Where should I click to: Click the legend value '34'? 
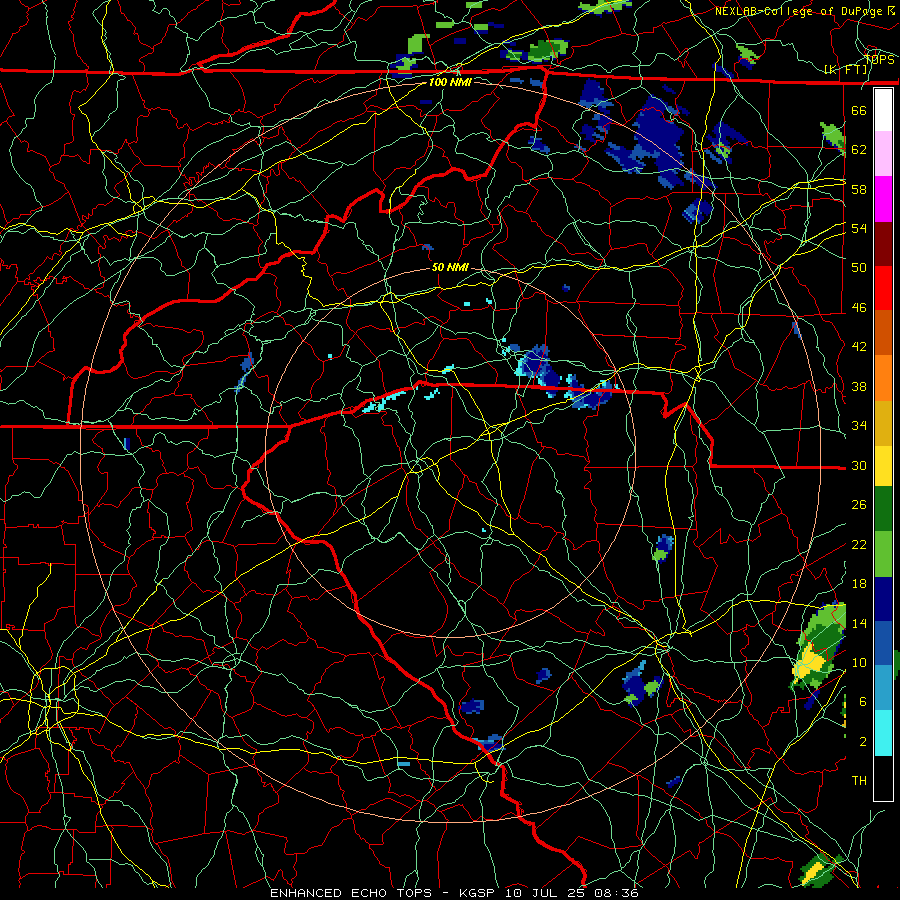pos(859,426)
